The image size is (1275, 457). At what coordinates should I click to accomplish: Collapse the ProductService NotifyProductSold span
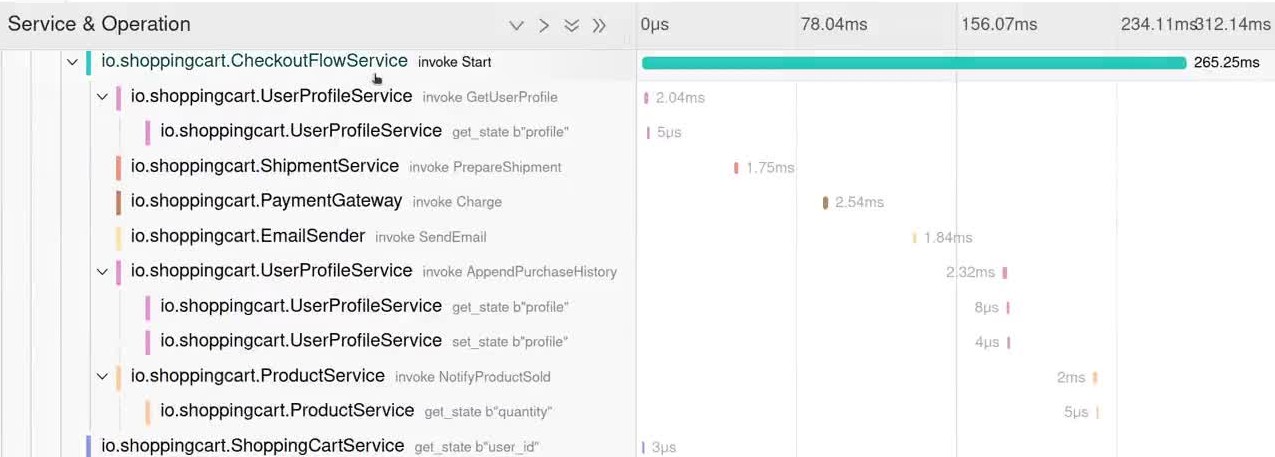102,376
